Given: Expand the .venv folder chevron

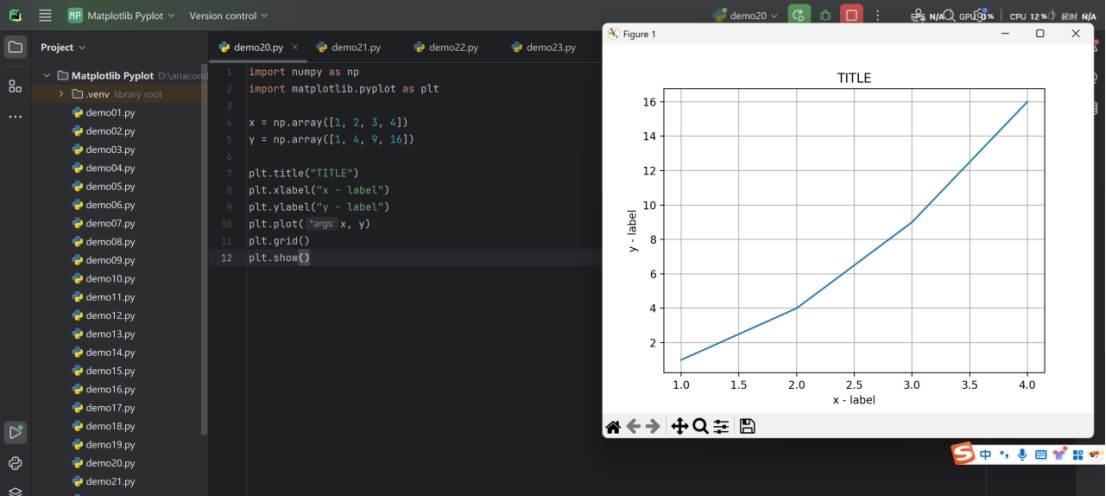Looking at the screenshot, I should [61, 94].
